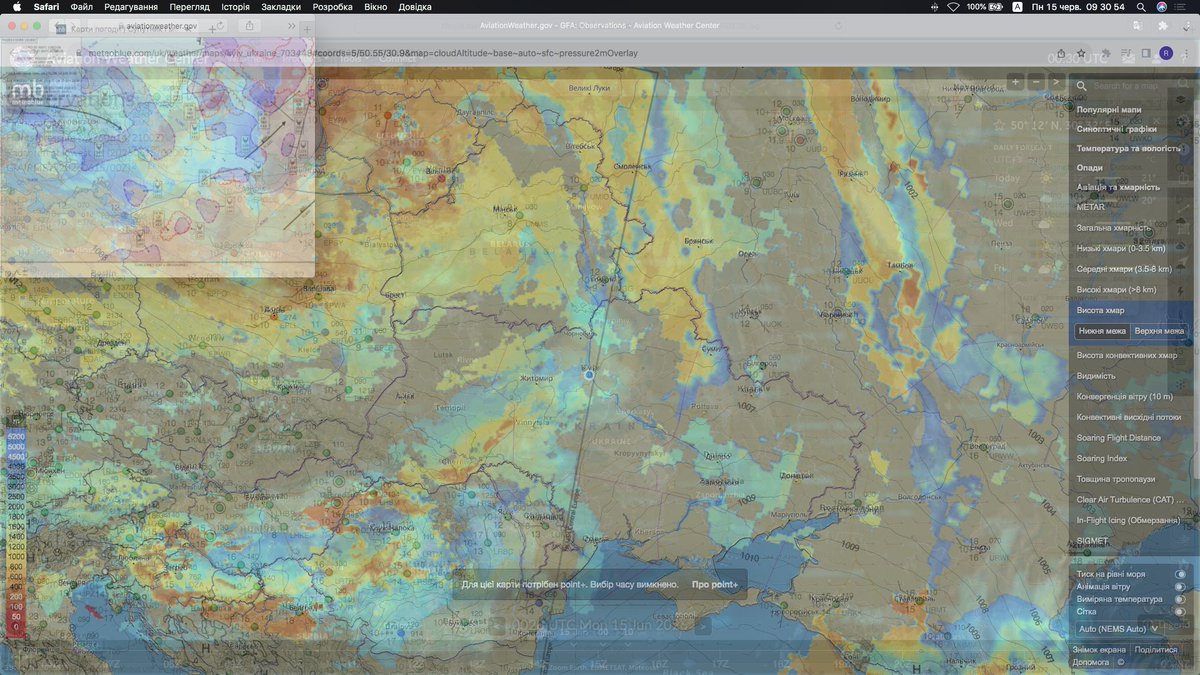The image size is (1200, 675).
Task: Toggle the Виміряна температура overlay
Action: [1181, 599]
